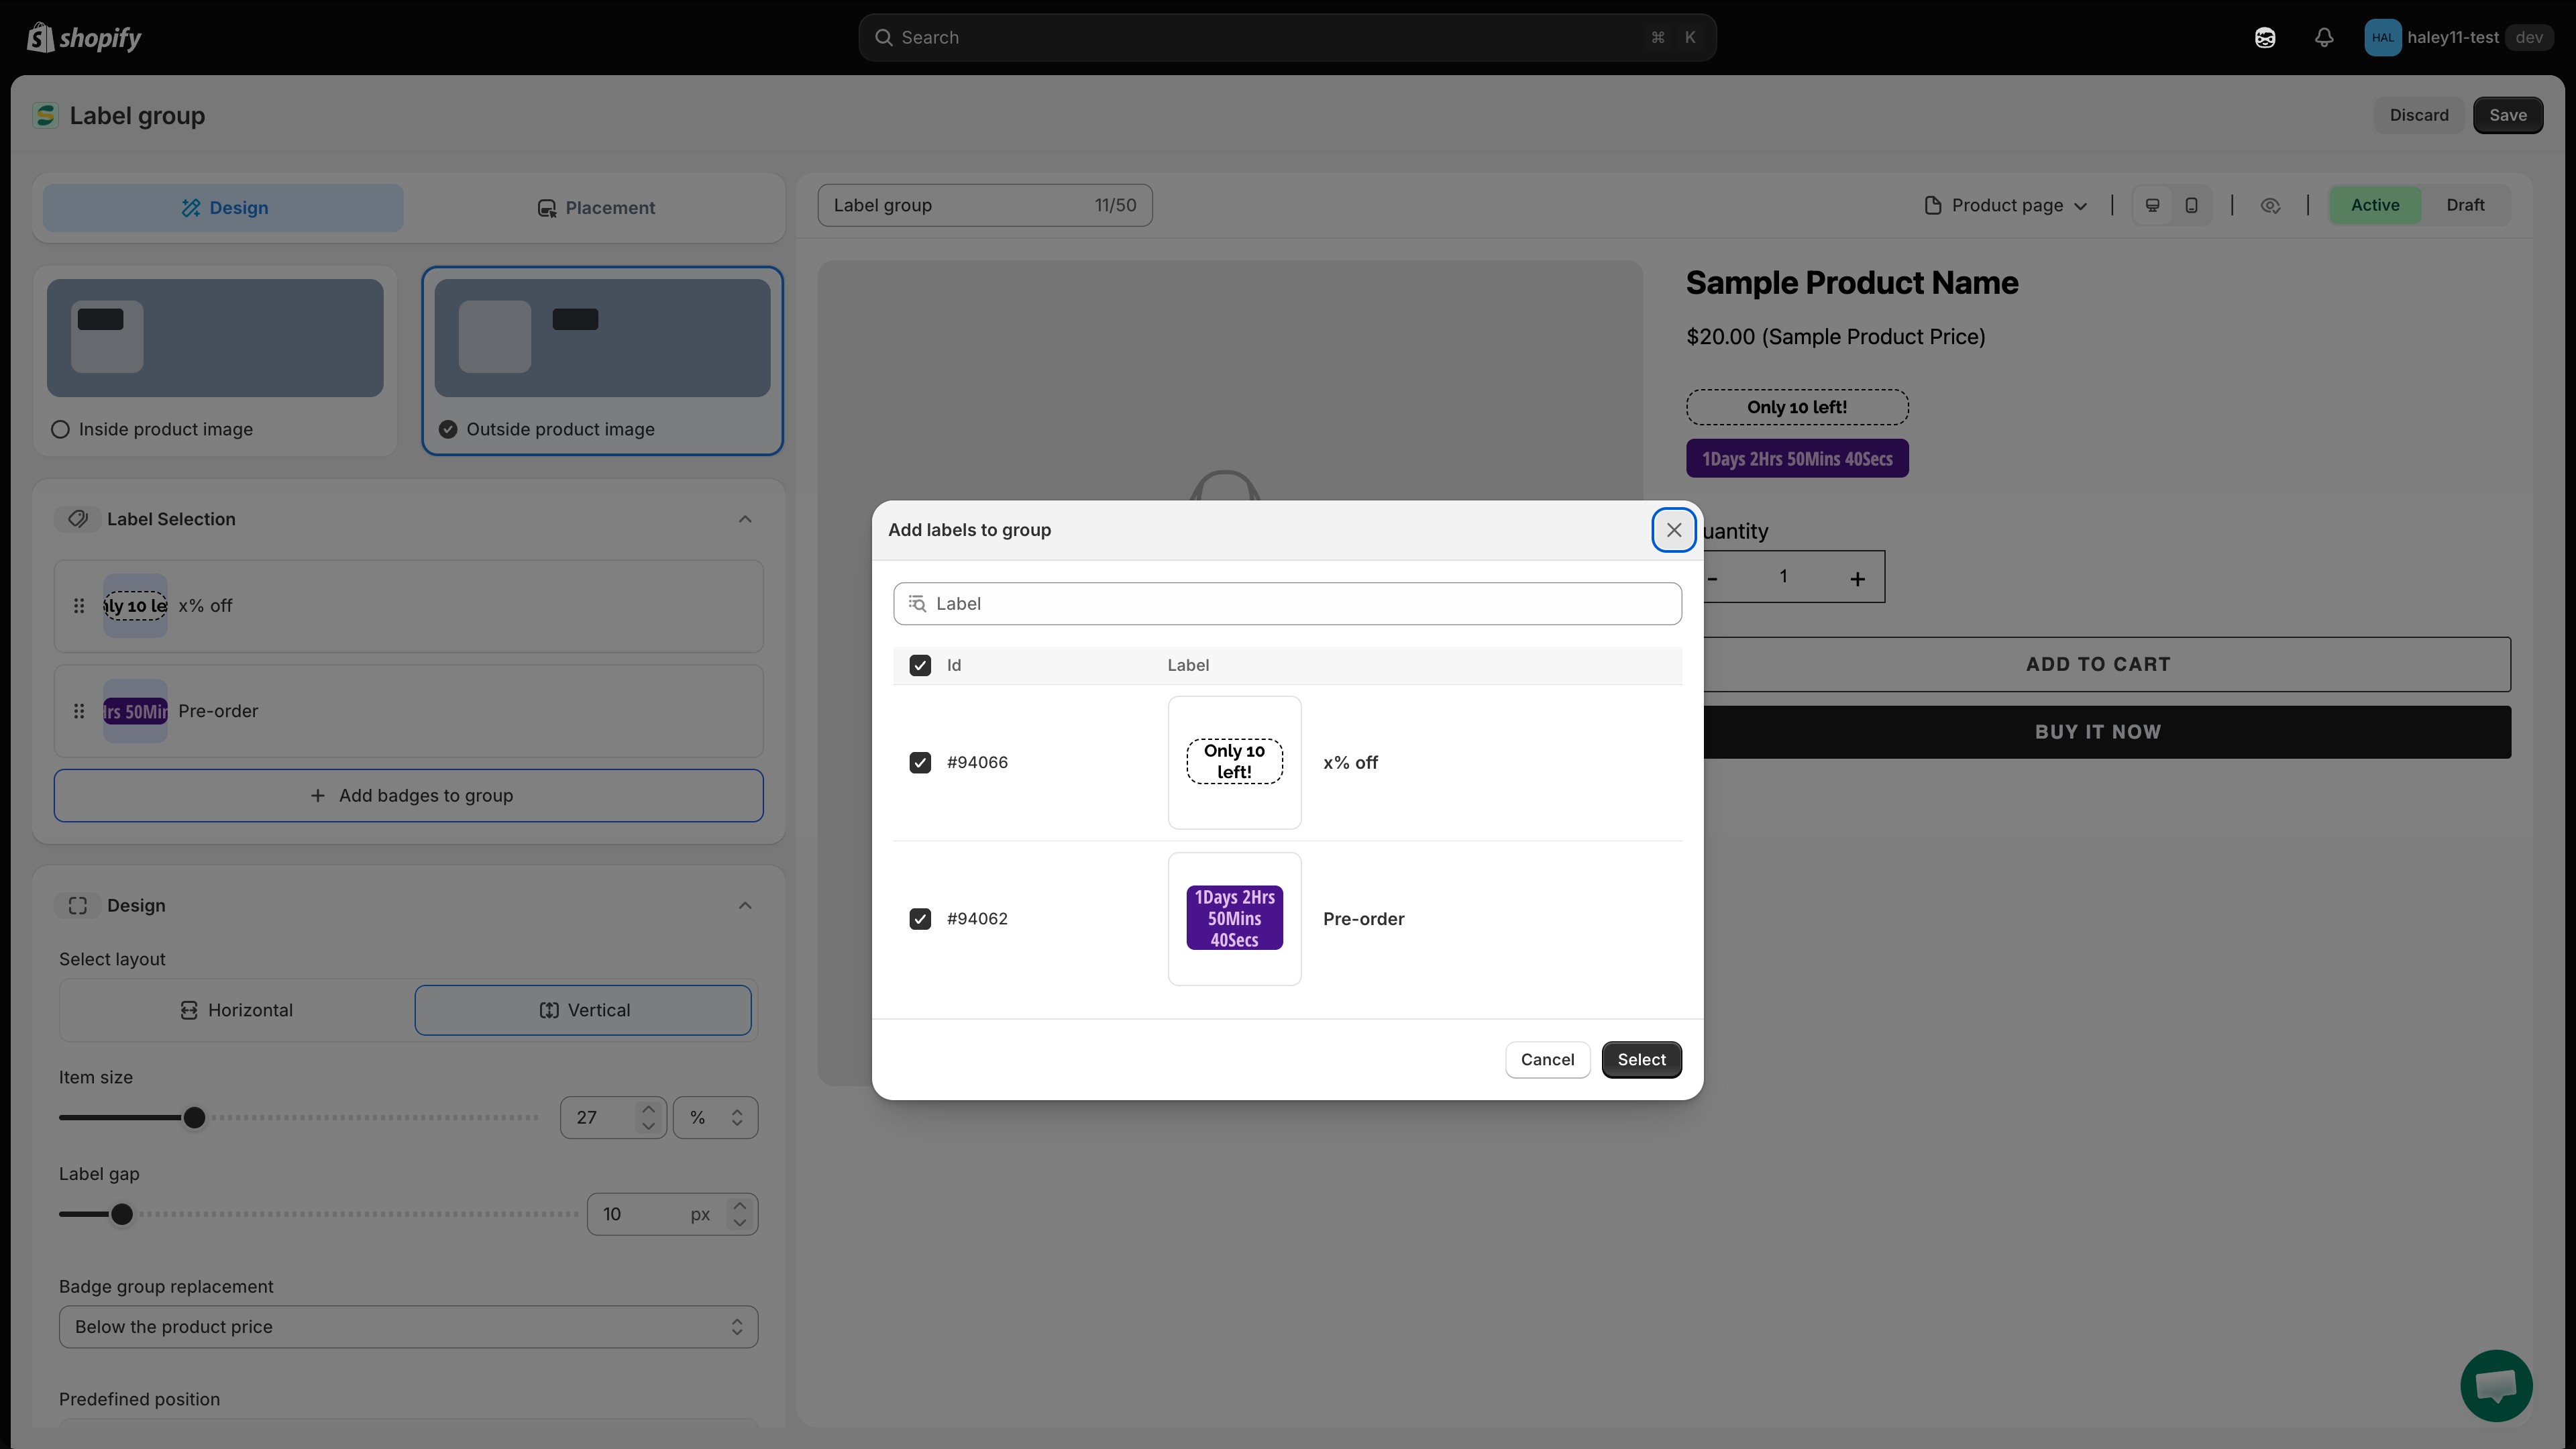Switch to the Placement tab

tap(596, 208)
